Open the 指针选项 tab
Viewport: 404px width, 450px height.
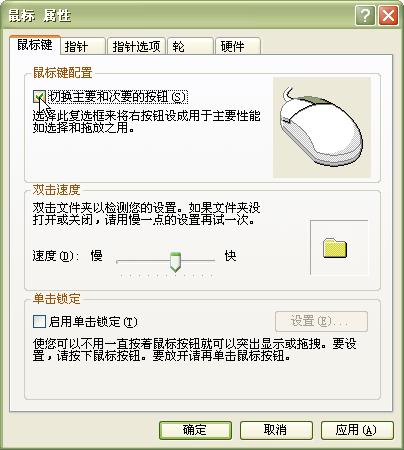point(136,46)
